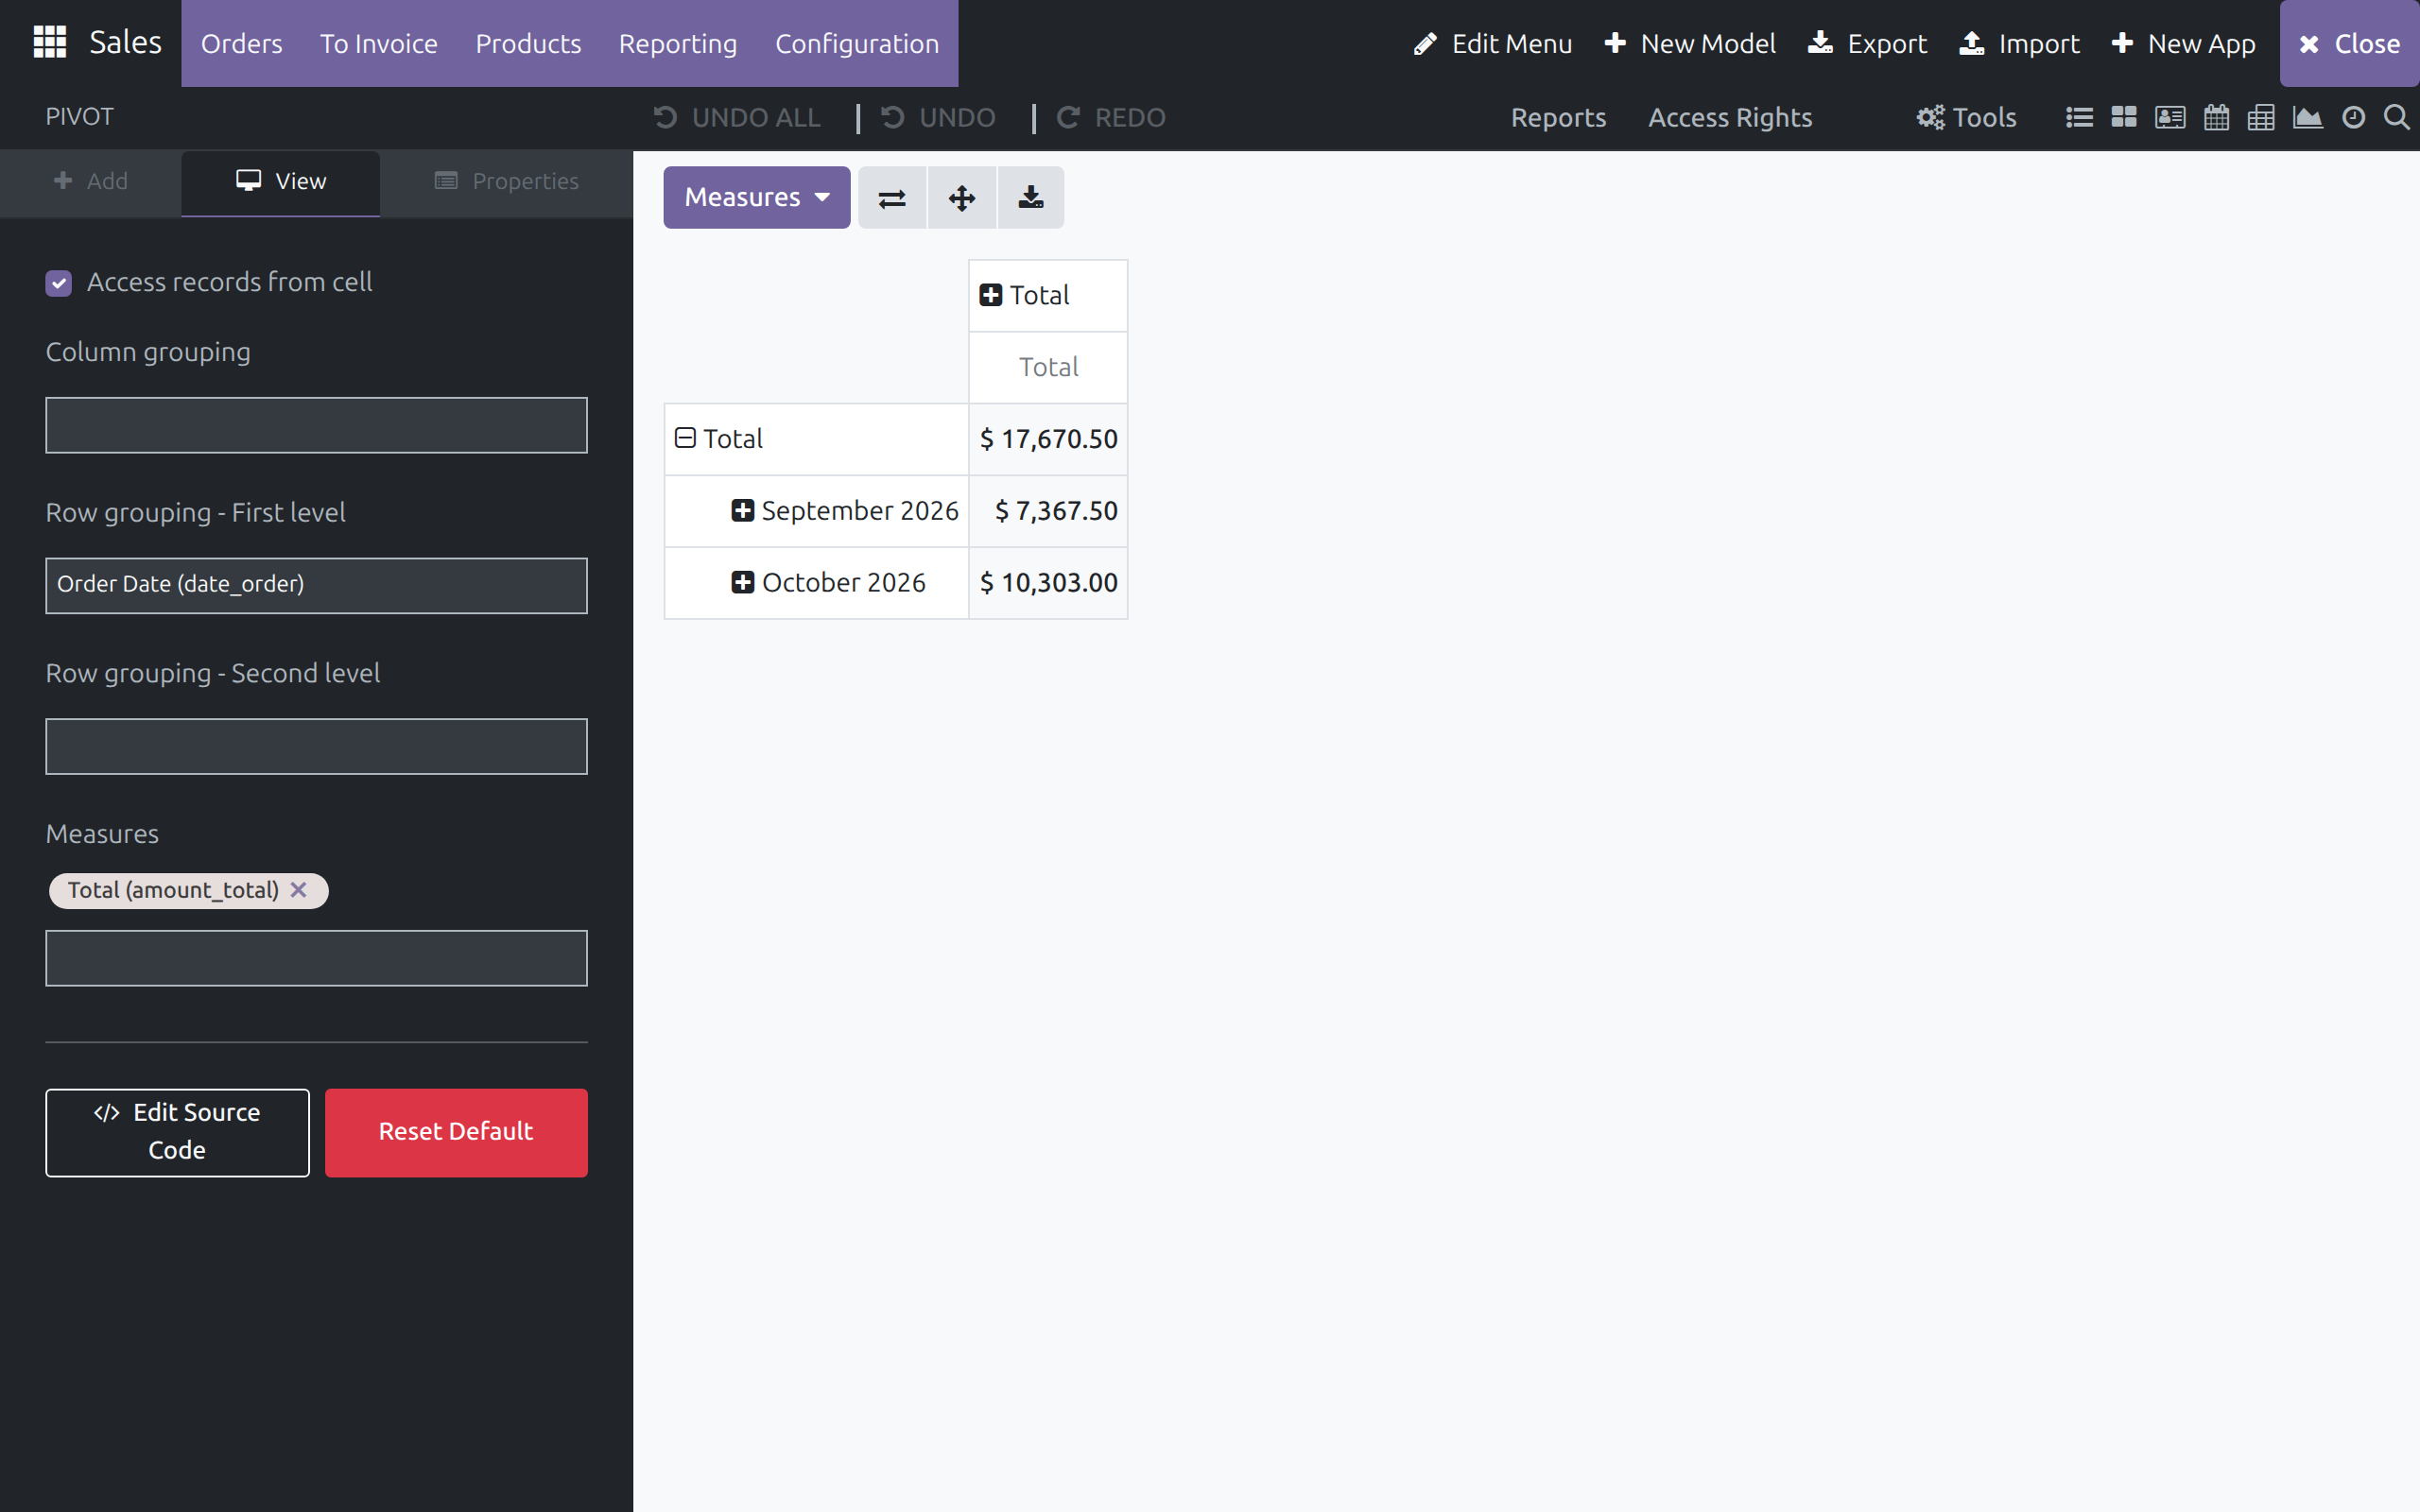Viewport: 2420px width, 1512px height.
Task: Open the Reports link
Action: coord(1558,118)
